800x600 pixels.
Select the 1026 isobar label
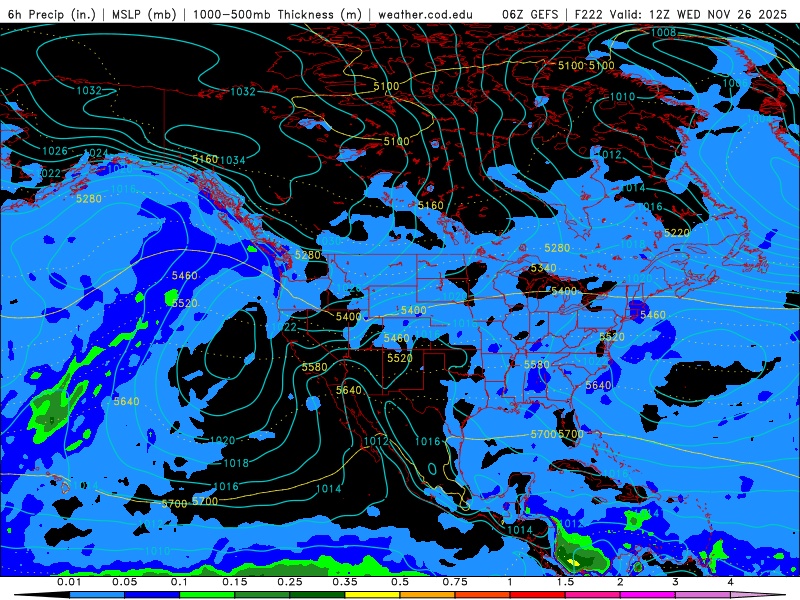pos(55,151)
